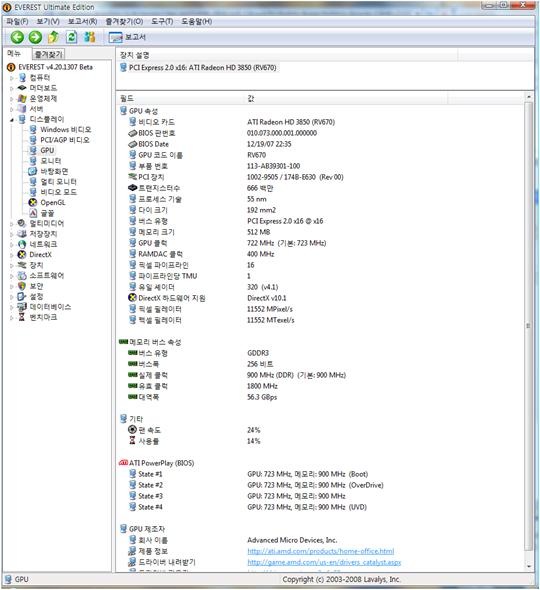Click the 멀티미디어 icon in tree
This screenshot has height=590, width=540.
(22, 224)
